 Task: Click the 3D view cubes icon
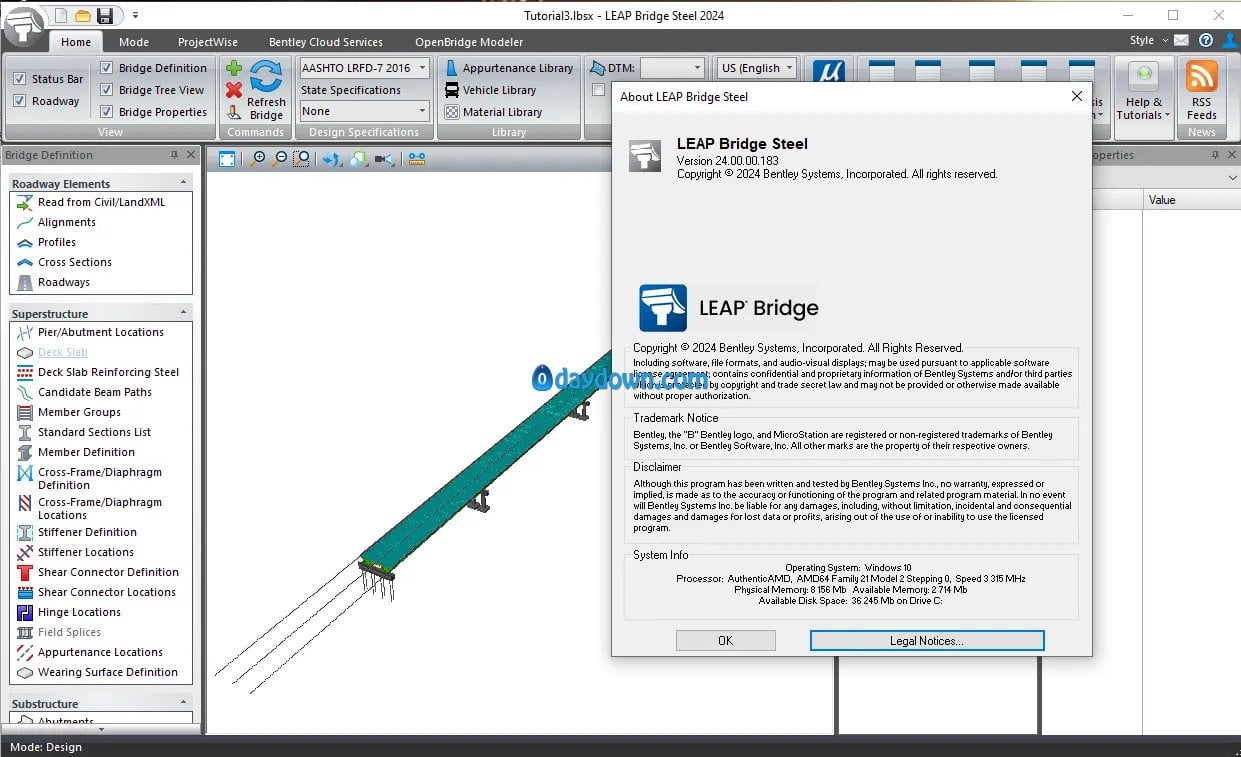click(358, 159)
